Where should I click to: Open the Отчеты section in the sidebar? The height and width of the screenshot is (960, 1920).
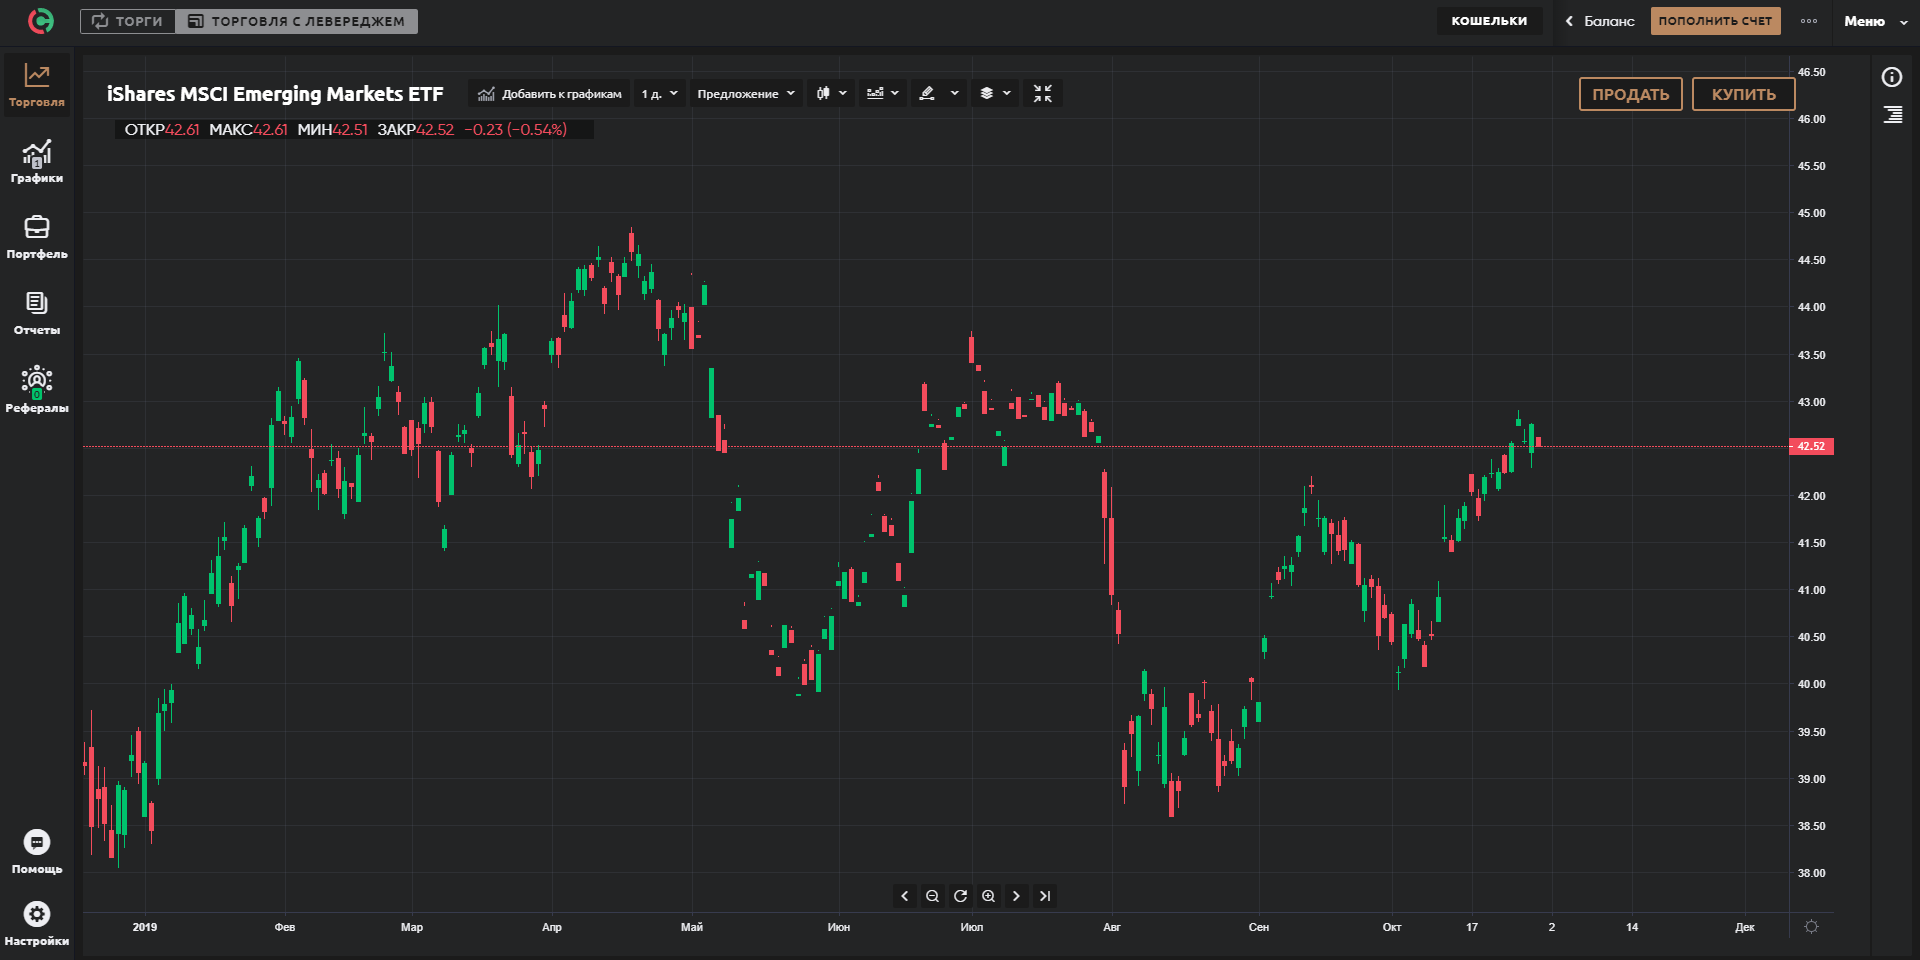[x=37, y=314]
